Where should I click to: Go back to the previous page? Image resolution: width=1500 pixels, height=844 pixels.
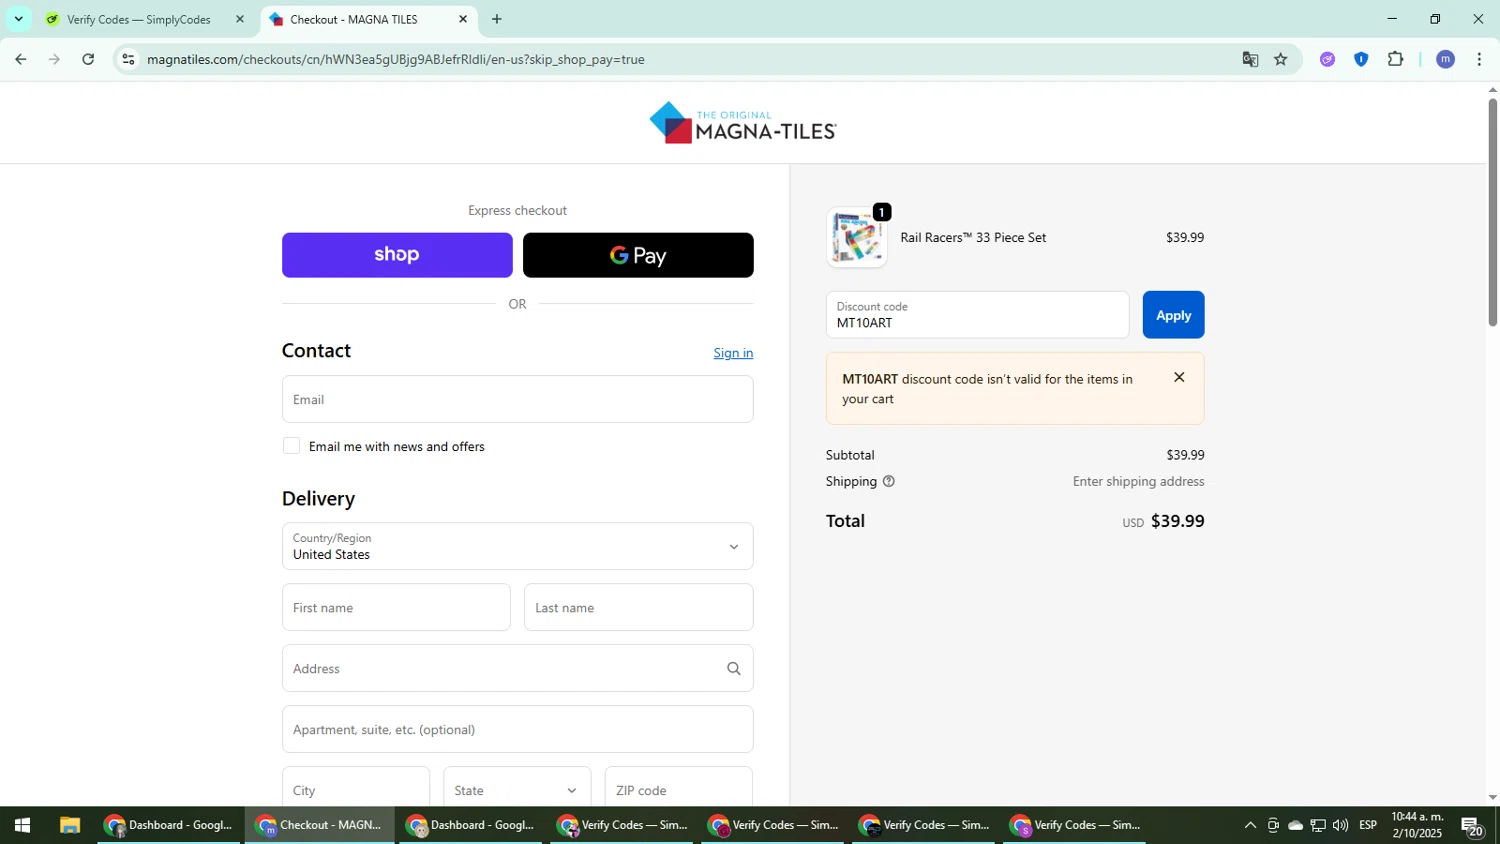(x=21, y=59)
